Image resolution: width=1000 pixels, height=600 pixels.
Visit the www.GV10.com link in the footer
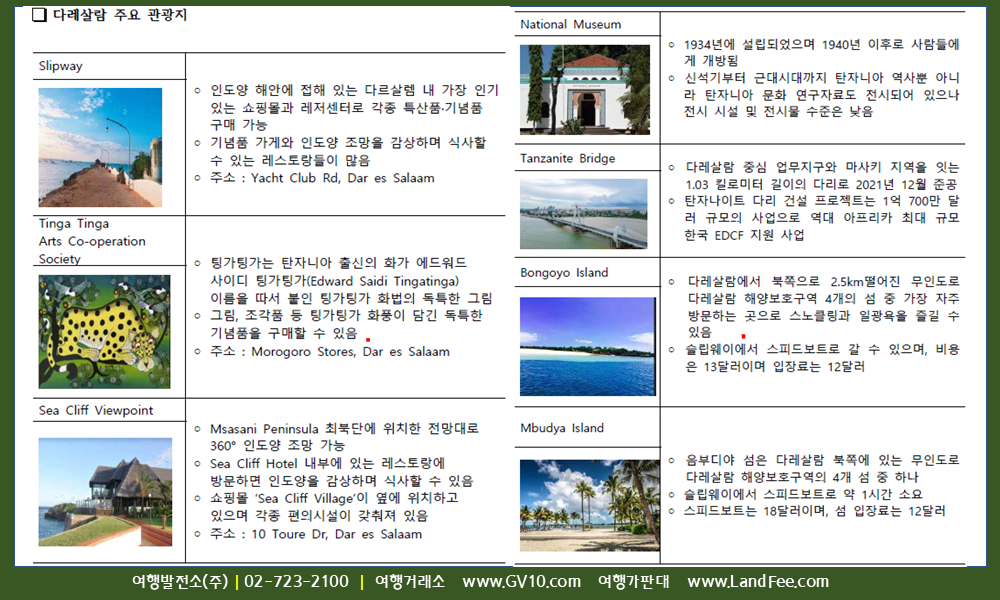coord(521,582)
